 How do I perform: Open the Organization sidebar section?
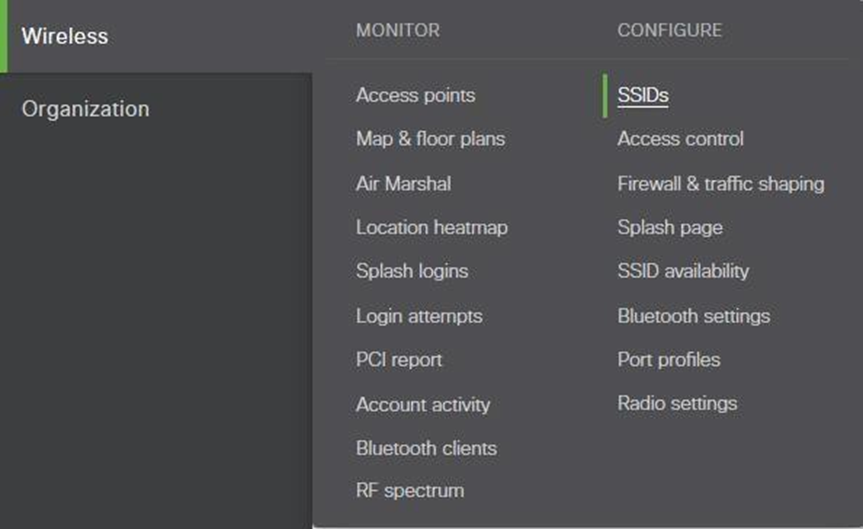coord(85,109)
